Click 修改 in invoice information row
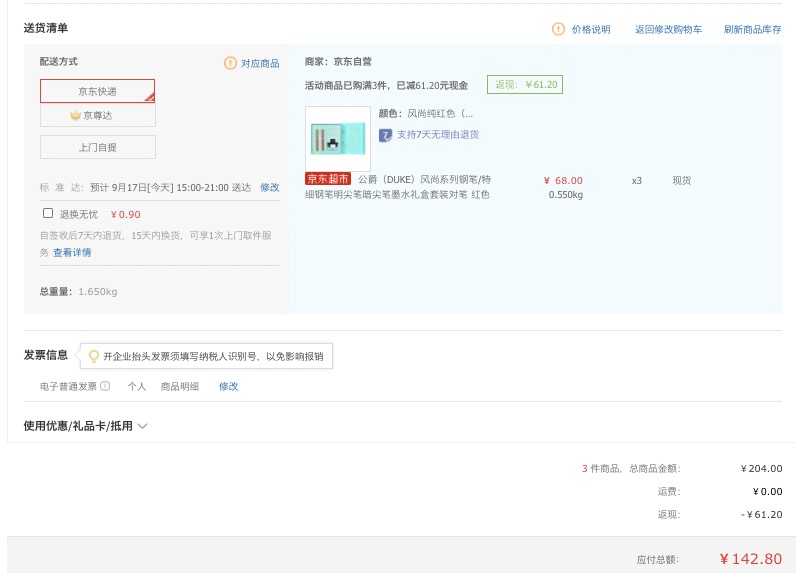Viewport: 796px width, 573px height. 228,386
